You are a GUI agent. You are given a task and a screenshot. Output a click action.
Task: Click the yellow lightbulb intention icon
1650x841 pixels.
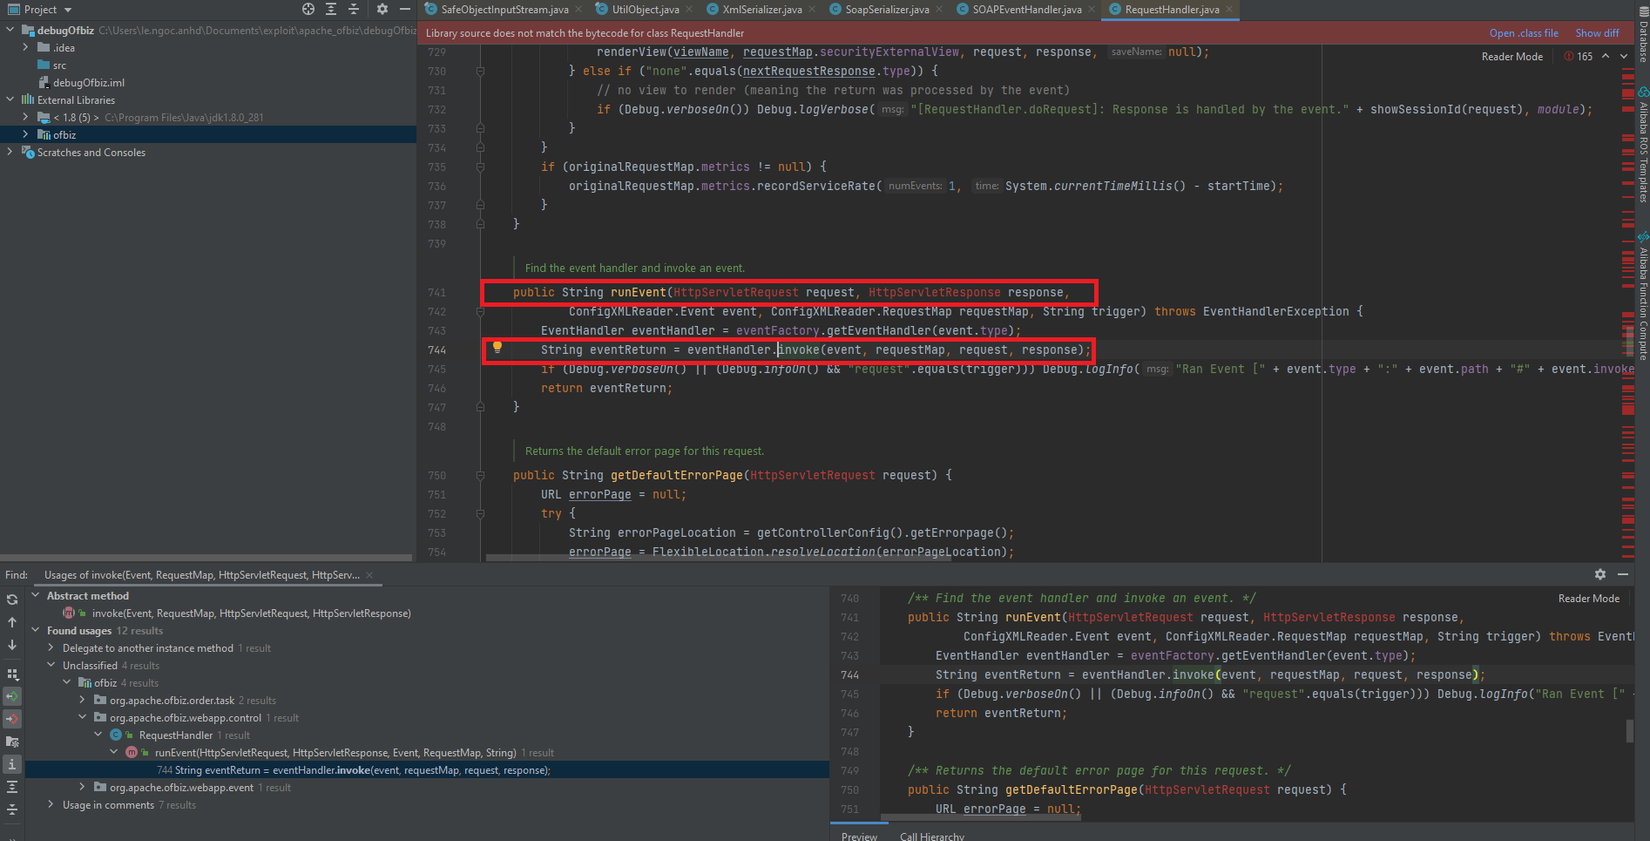(497, 348)
